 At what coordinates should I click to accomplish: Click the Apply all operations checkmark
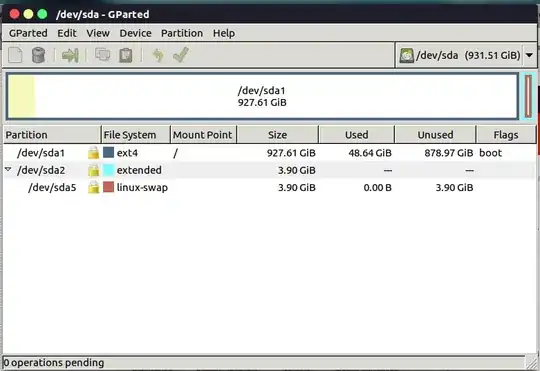(181, 55)
